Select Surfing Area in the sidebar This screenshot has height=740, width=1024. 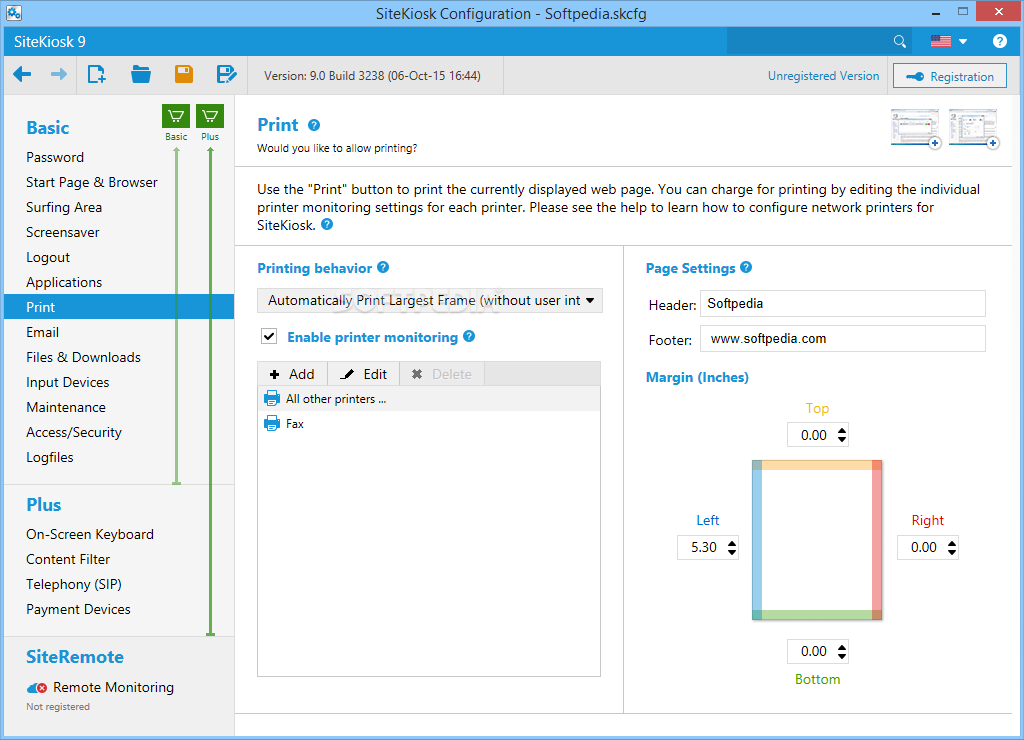[x=64, y=207]
